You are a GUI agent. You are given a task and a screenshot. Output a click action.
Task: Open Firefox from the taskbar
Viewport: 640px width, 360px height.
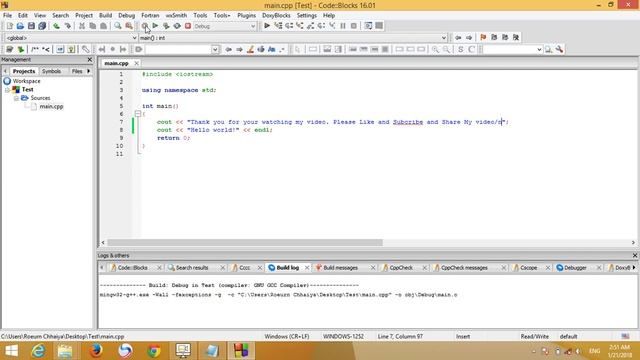click(x=96, y=351)
